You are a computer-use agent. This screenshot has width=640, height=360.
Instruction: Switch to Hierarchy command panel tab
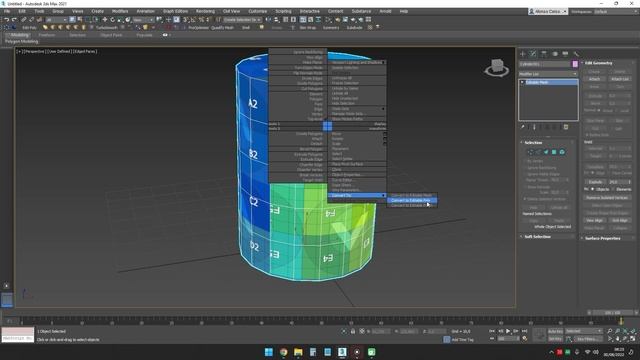tap(544, 54)
